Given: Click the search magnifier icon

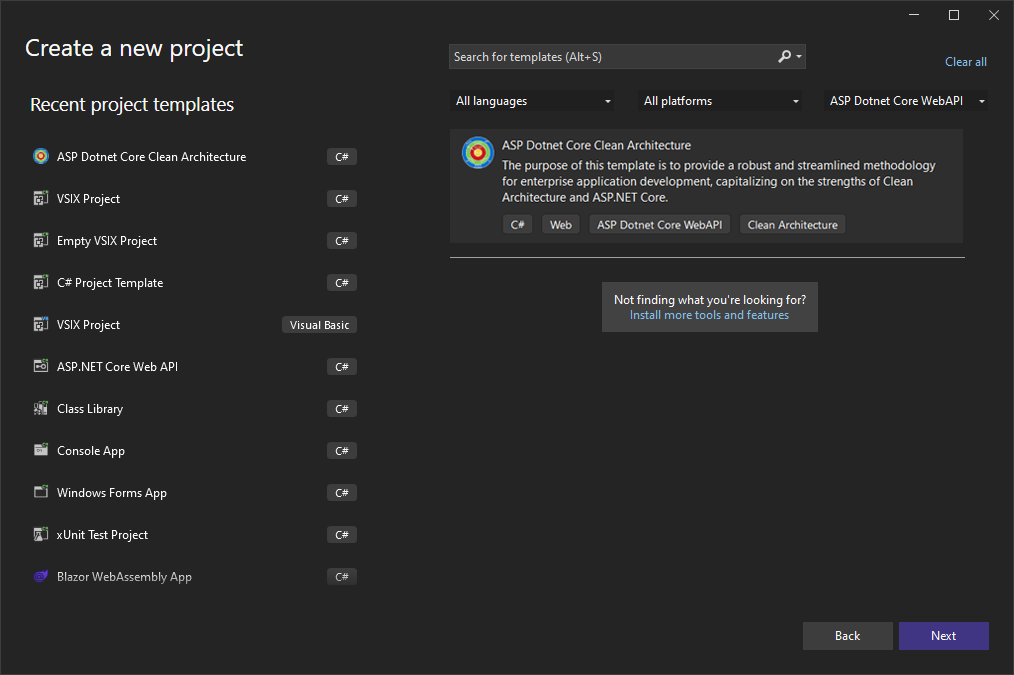Looking at the screenshot, I should pos(785,57).
